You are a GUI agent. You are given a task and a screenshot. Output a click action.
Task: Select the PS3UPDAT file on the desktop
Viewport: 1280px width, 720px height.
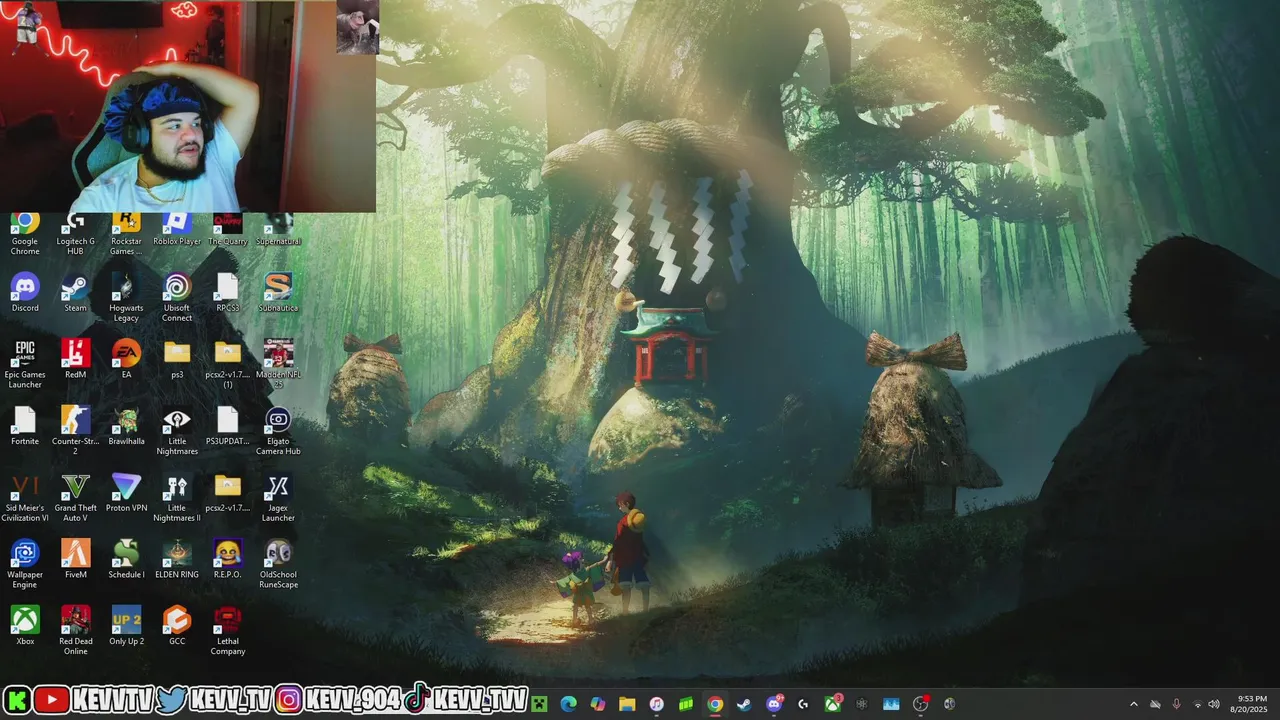(228, 426)
